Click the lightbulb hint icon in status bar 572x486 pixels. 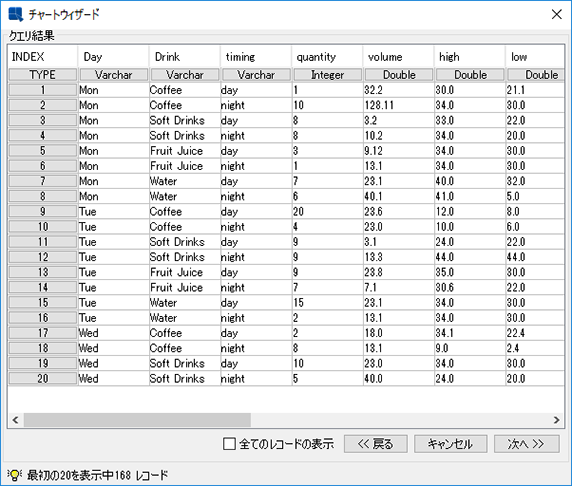14,475
